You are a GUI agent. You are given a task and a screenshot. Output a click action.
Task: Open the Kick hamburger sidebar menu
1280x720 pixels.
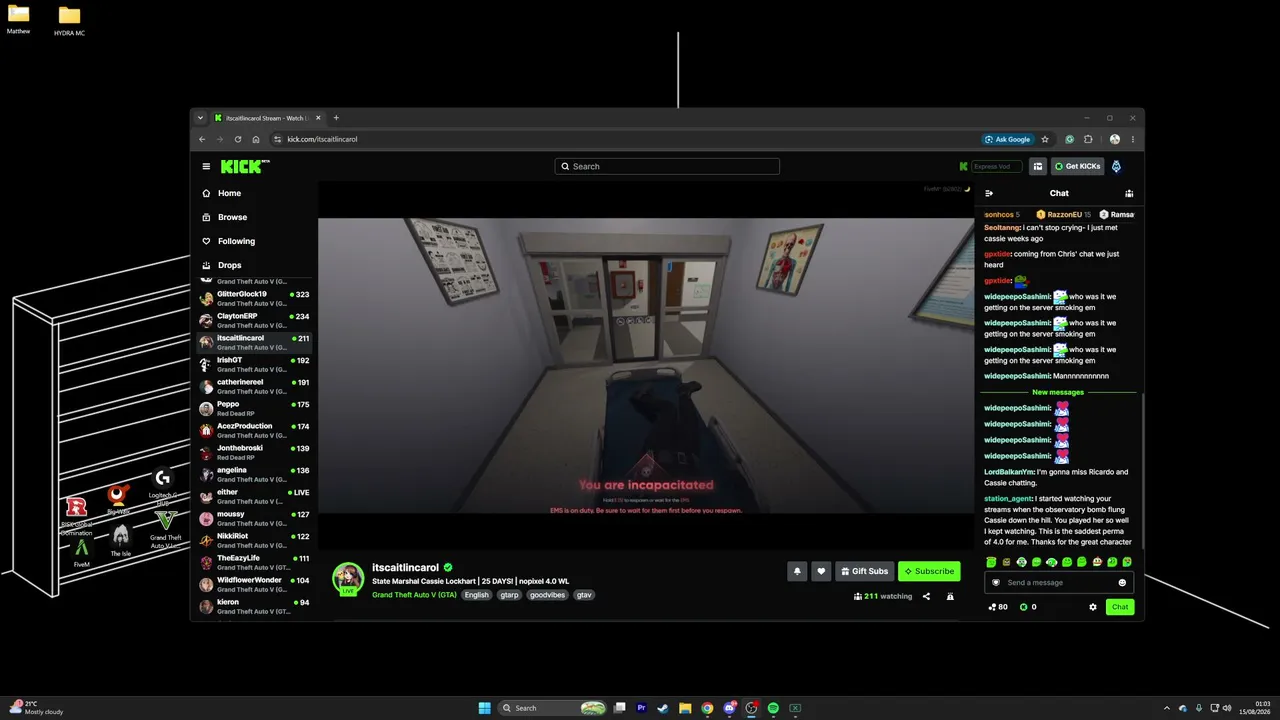(x=206, y=166)
